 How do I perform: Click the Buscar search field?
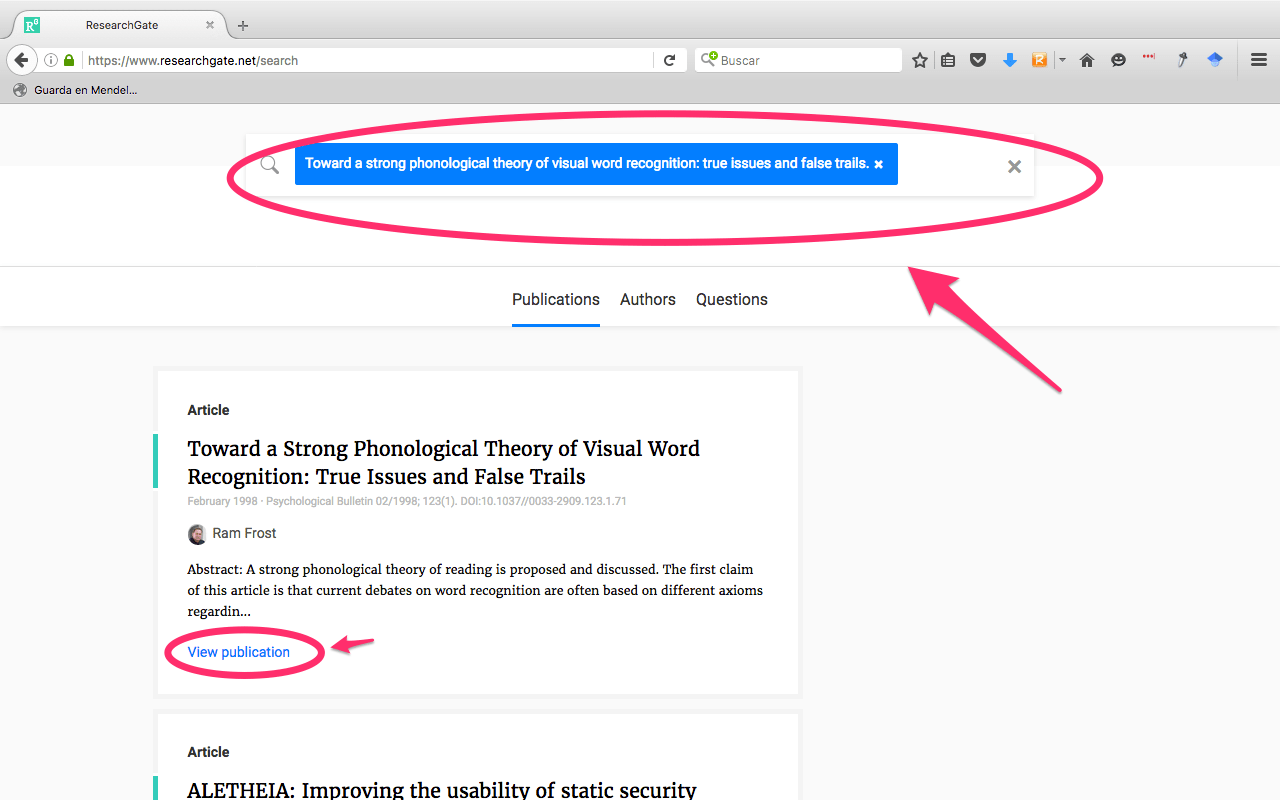click(x=798, y=60)
